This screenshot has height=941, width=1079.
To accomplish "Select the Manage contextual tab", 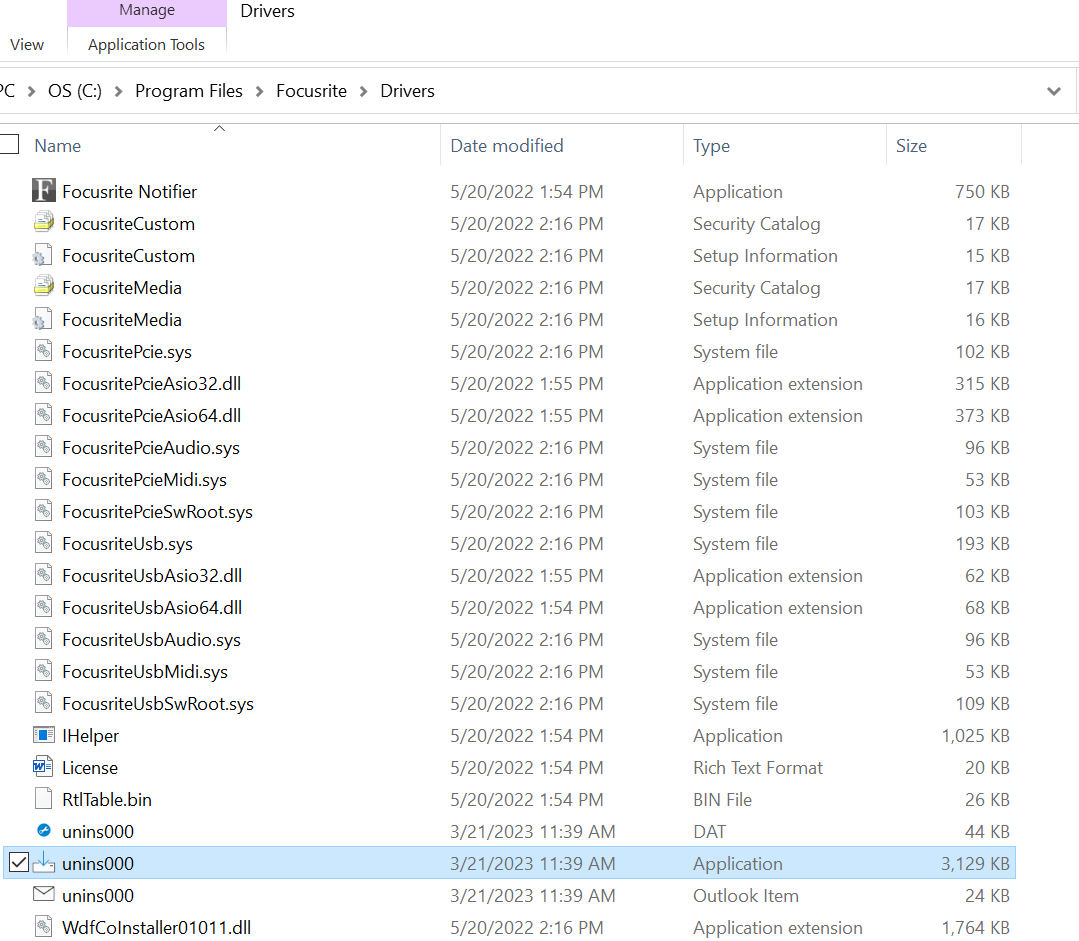I will click(147, 10).
